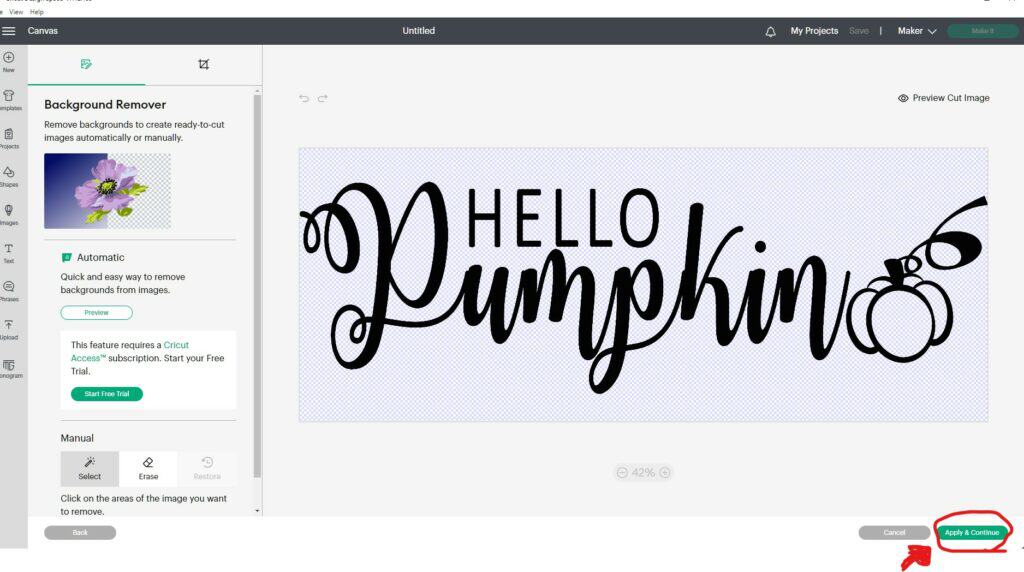Click the flower sample thumbnail
This screenshot has width=1024, height=572.
[x=108, y=191]
